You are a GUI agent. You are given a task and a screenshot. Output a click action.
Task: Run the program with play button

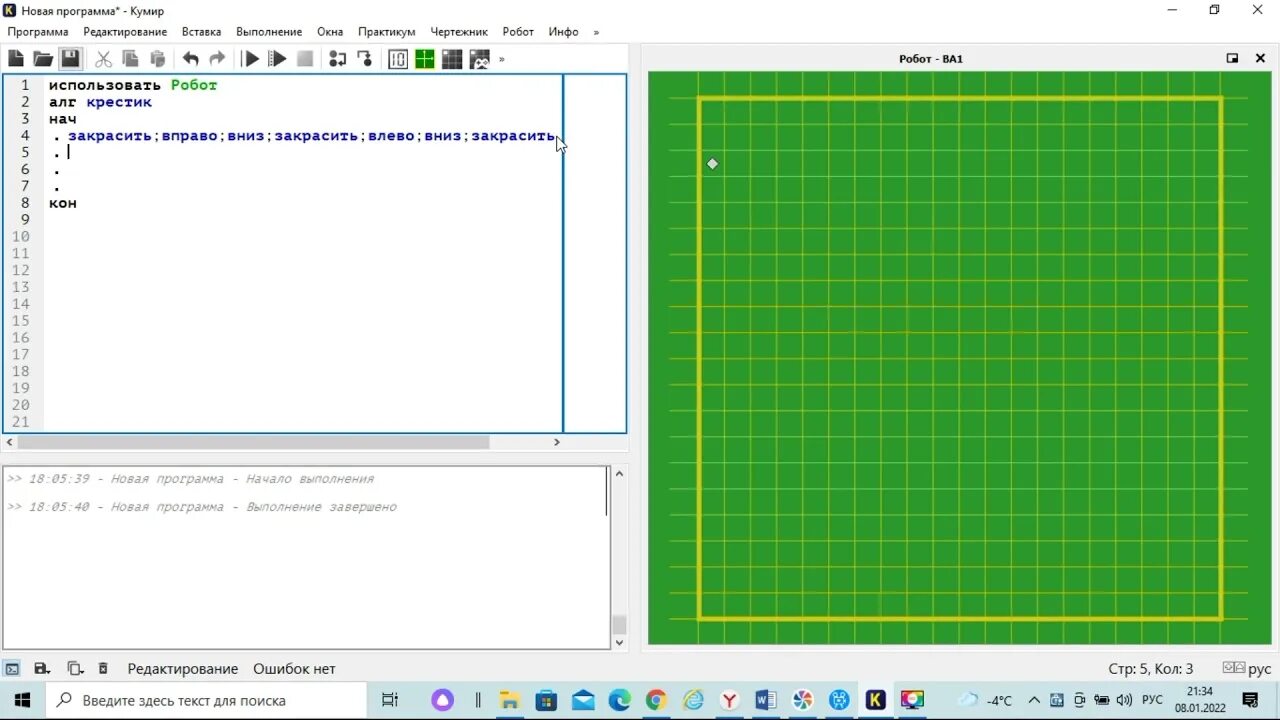[251, 59]
